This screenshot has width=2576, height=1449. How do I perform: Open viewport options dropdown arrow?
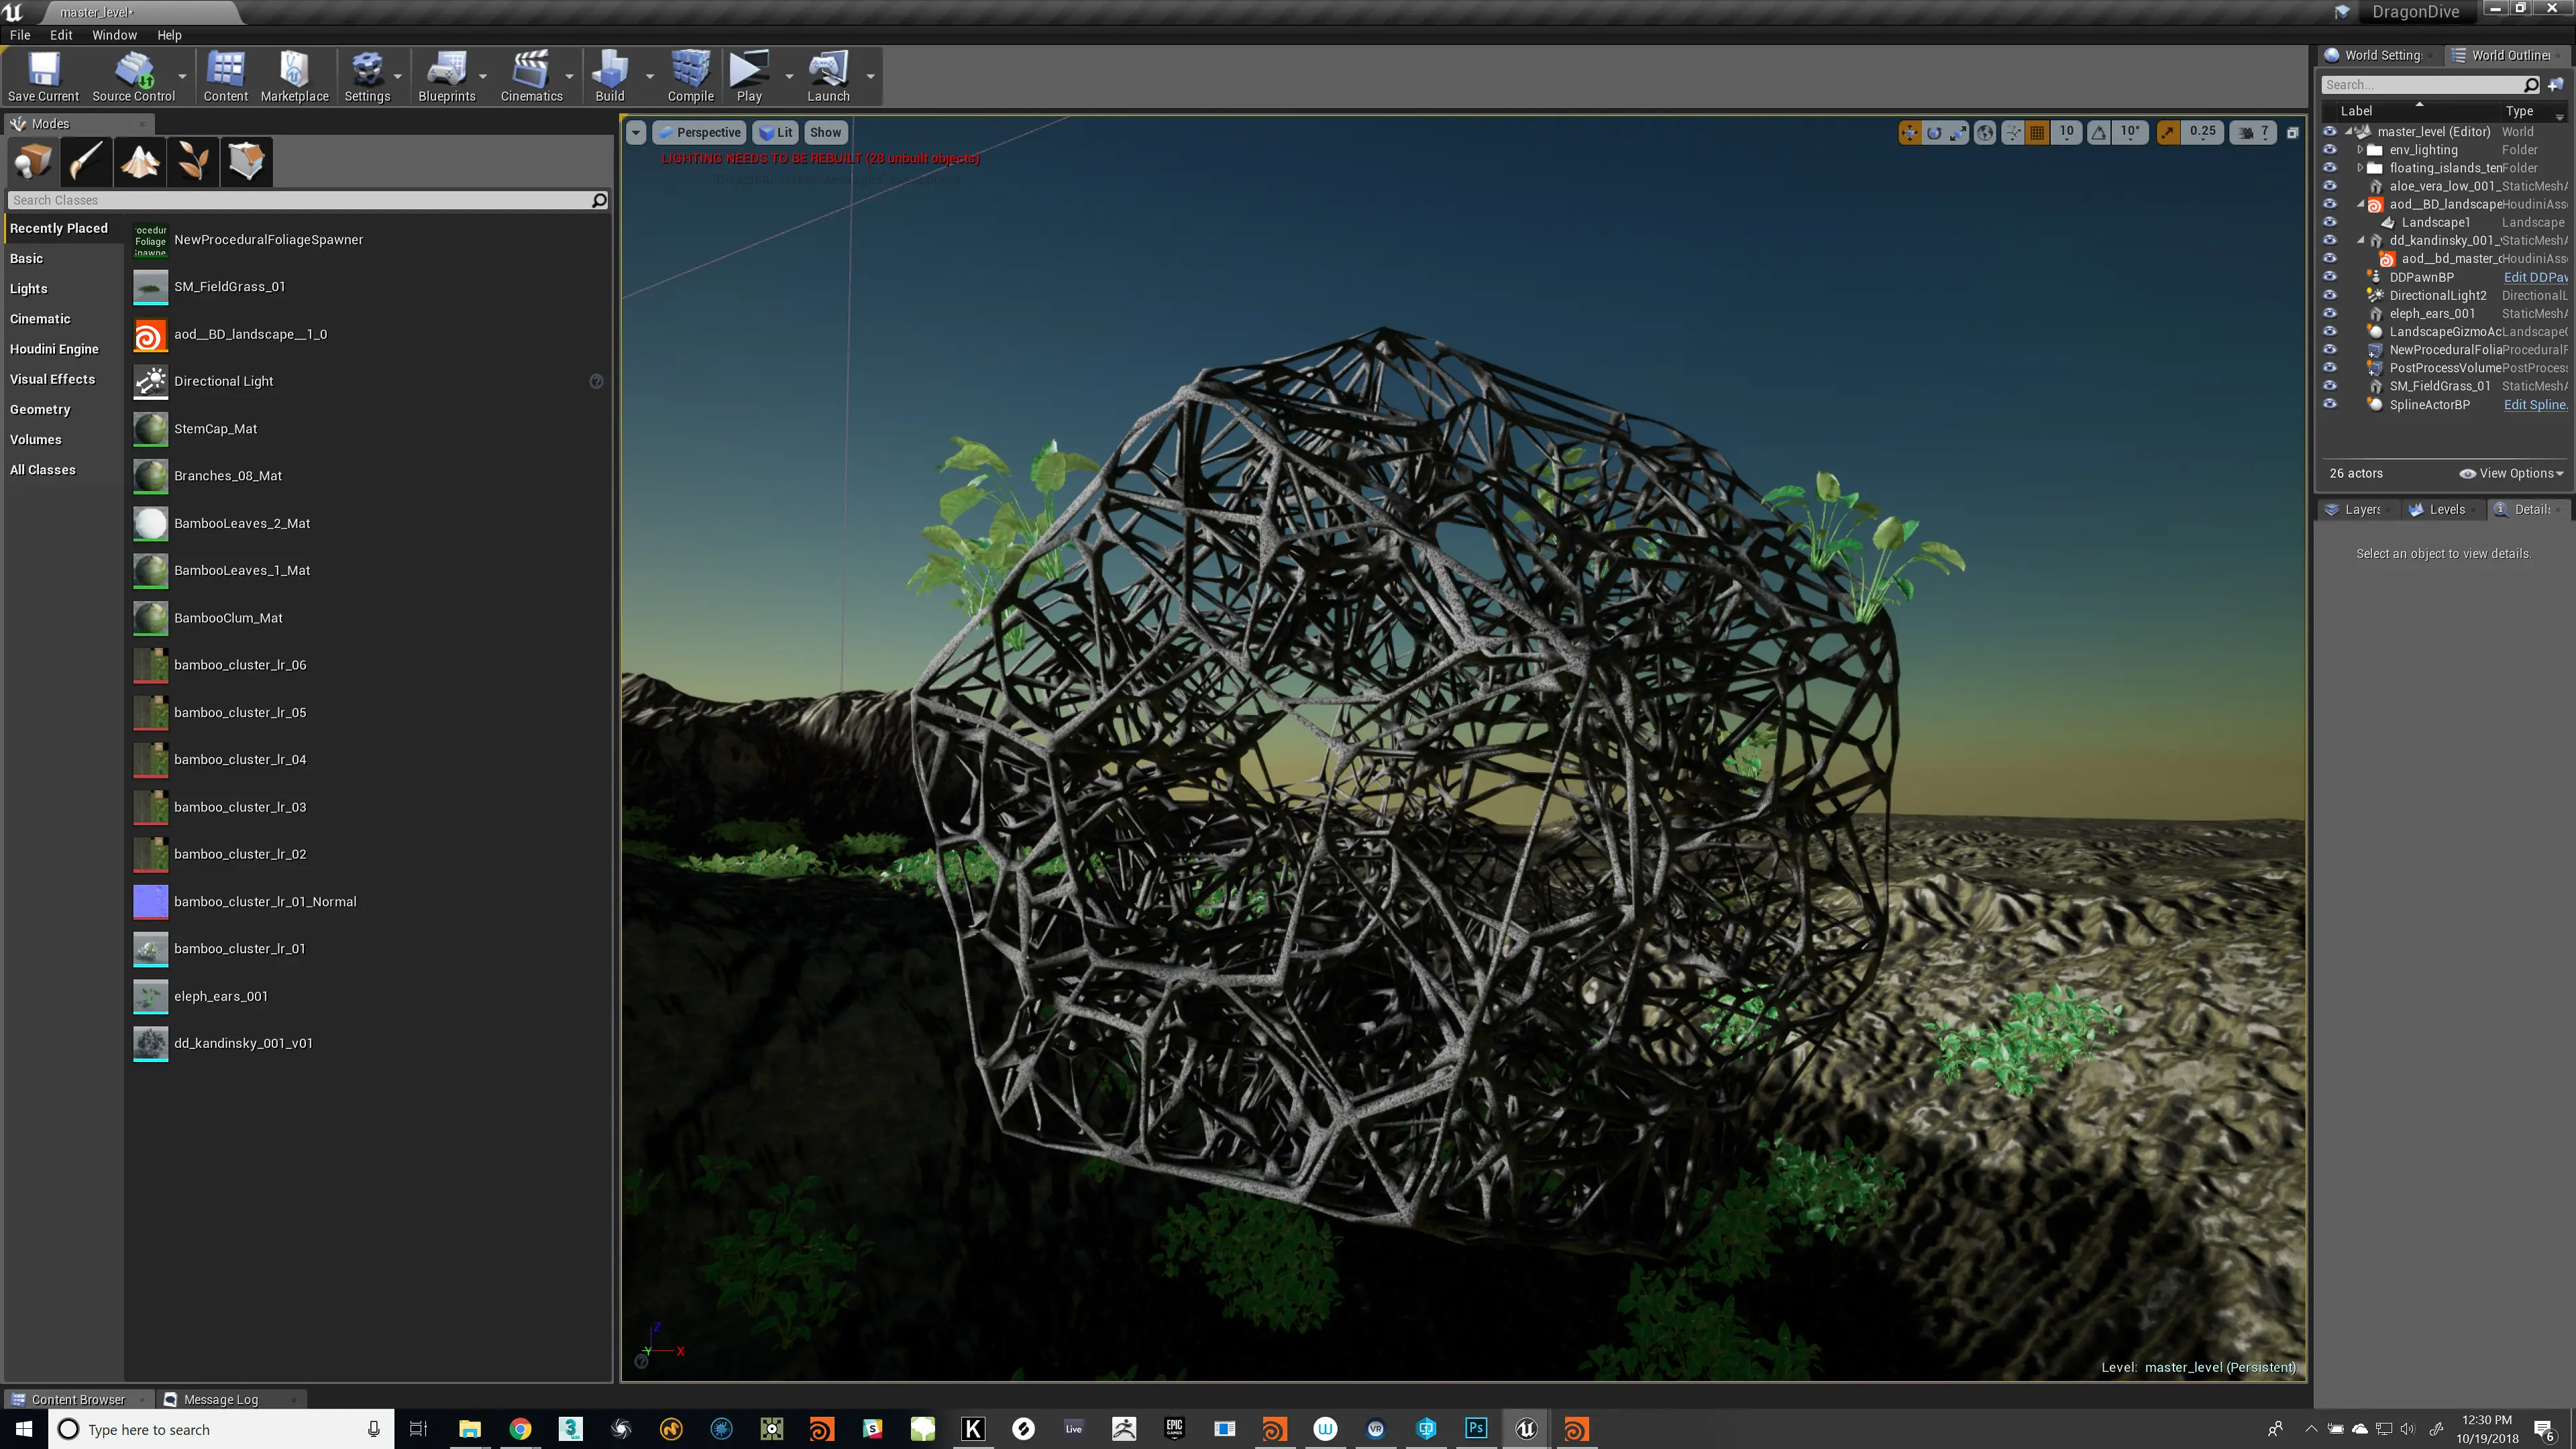click(636, 132)
